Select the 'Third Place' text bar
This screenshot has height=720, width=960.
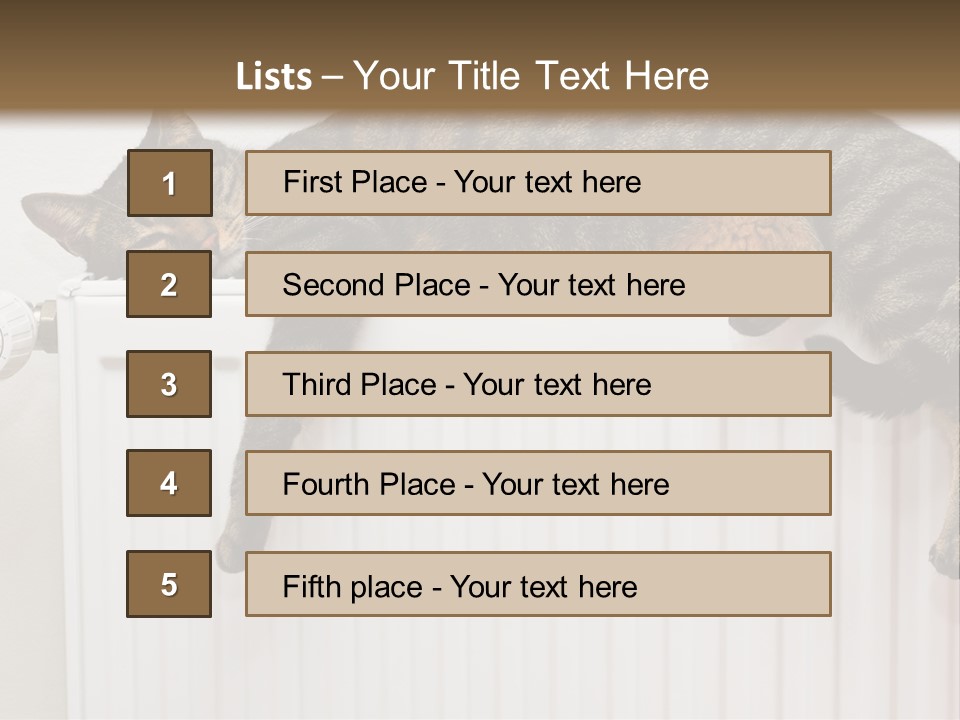(538, 384)
